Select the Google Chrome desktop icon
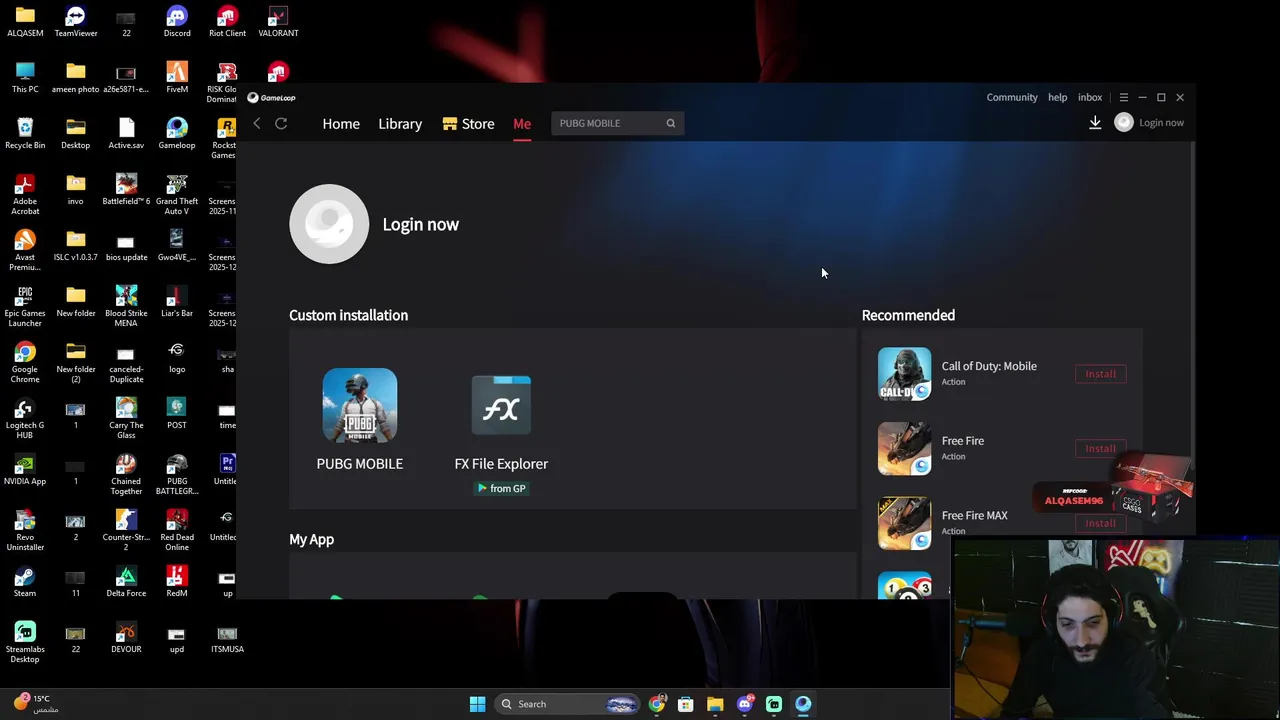Image resolution: width=1280 pixels, height=720 pixels. [25, 362]
